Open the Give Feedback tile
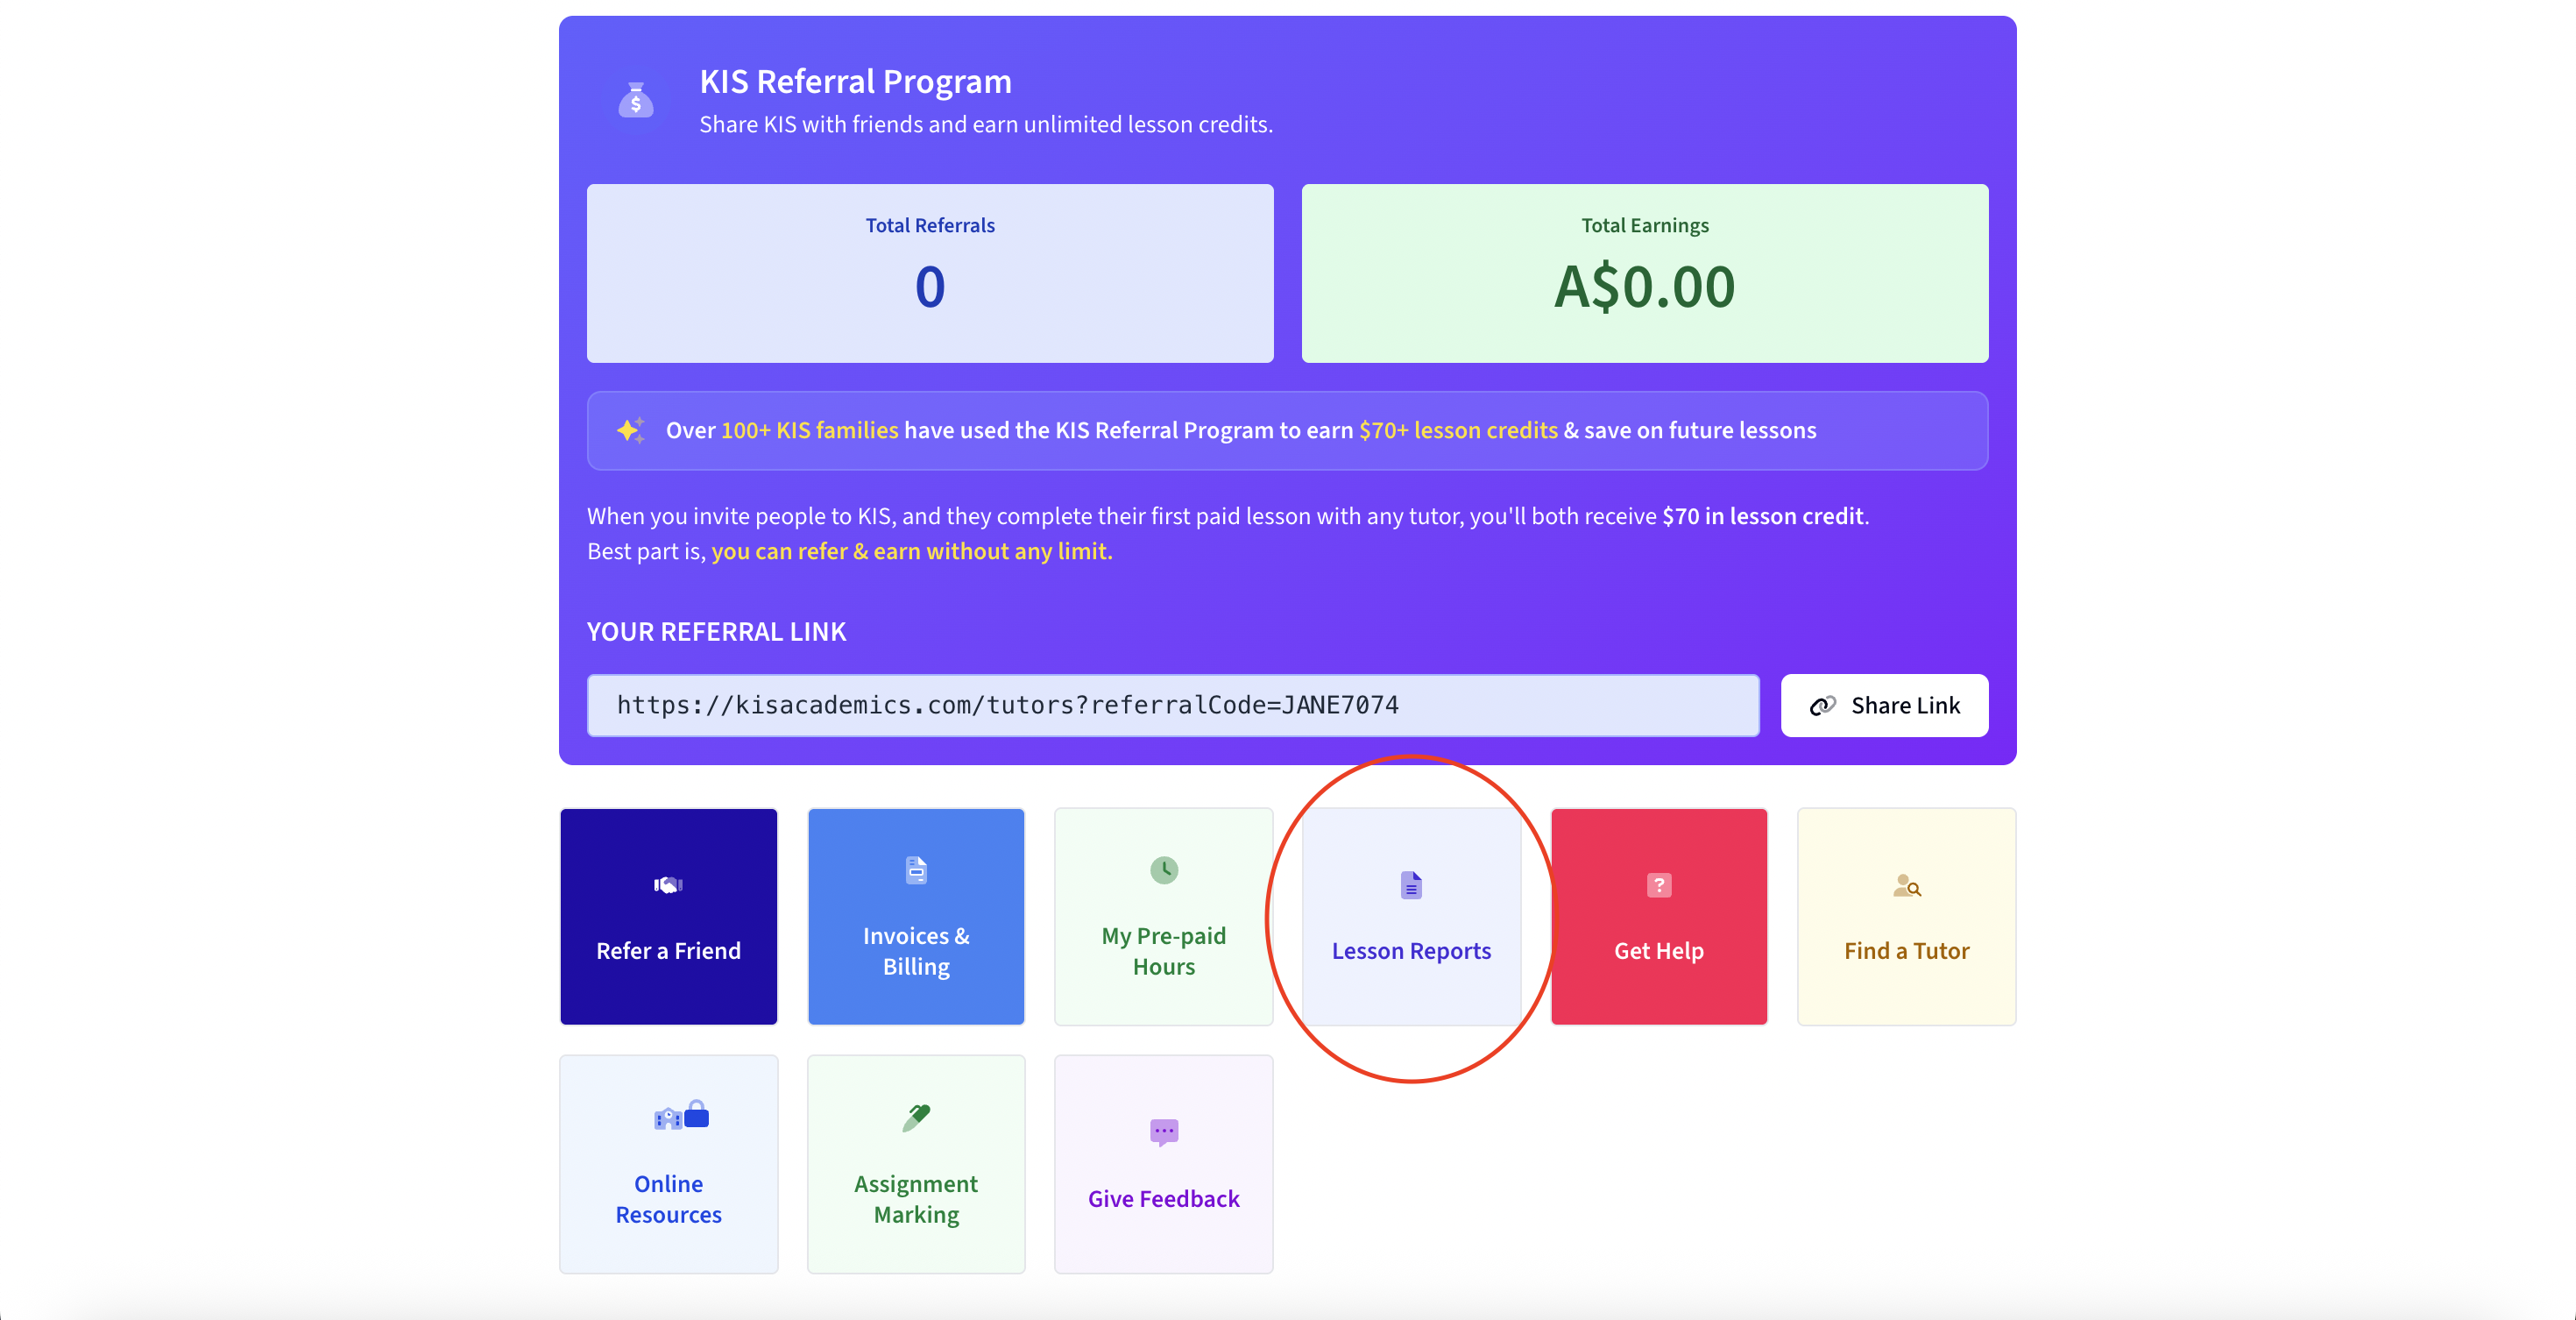Viewport: 2576px width, 1320px height. point(1164,1164)
